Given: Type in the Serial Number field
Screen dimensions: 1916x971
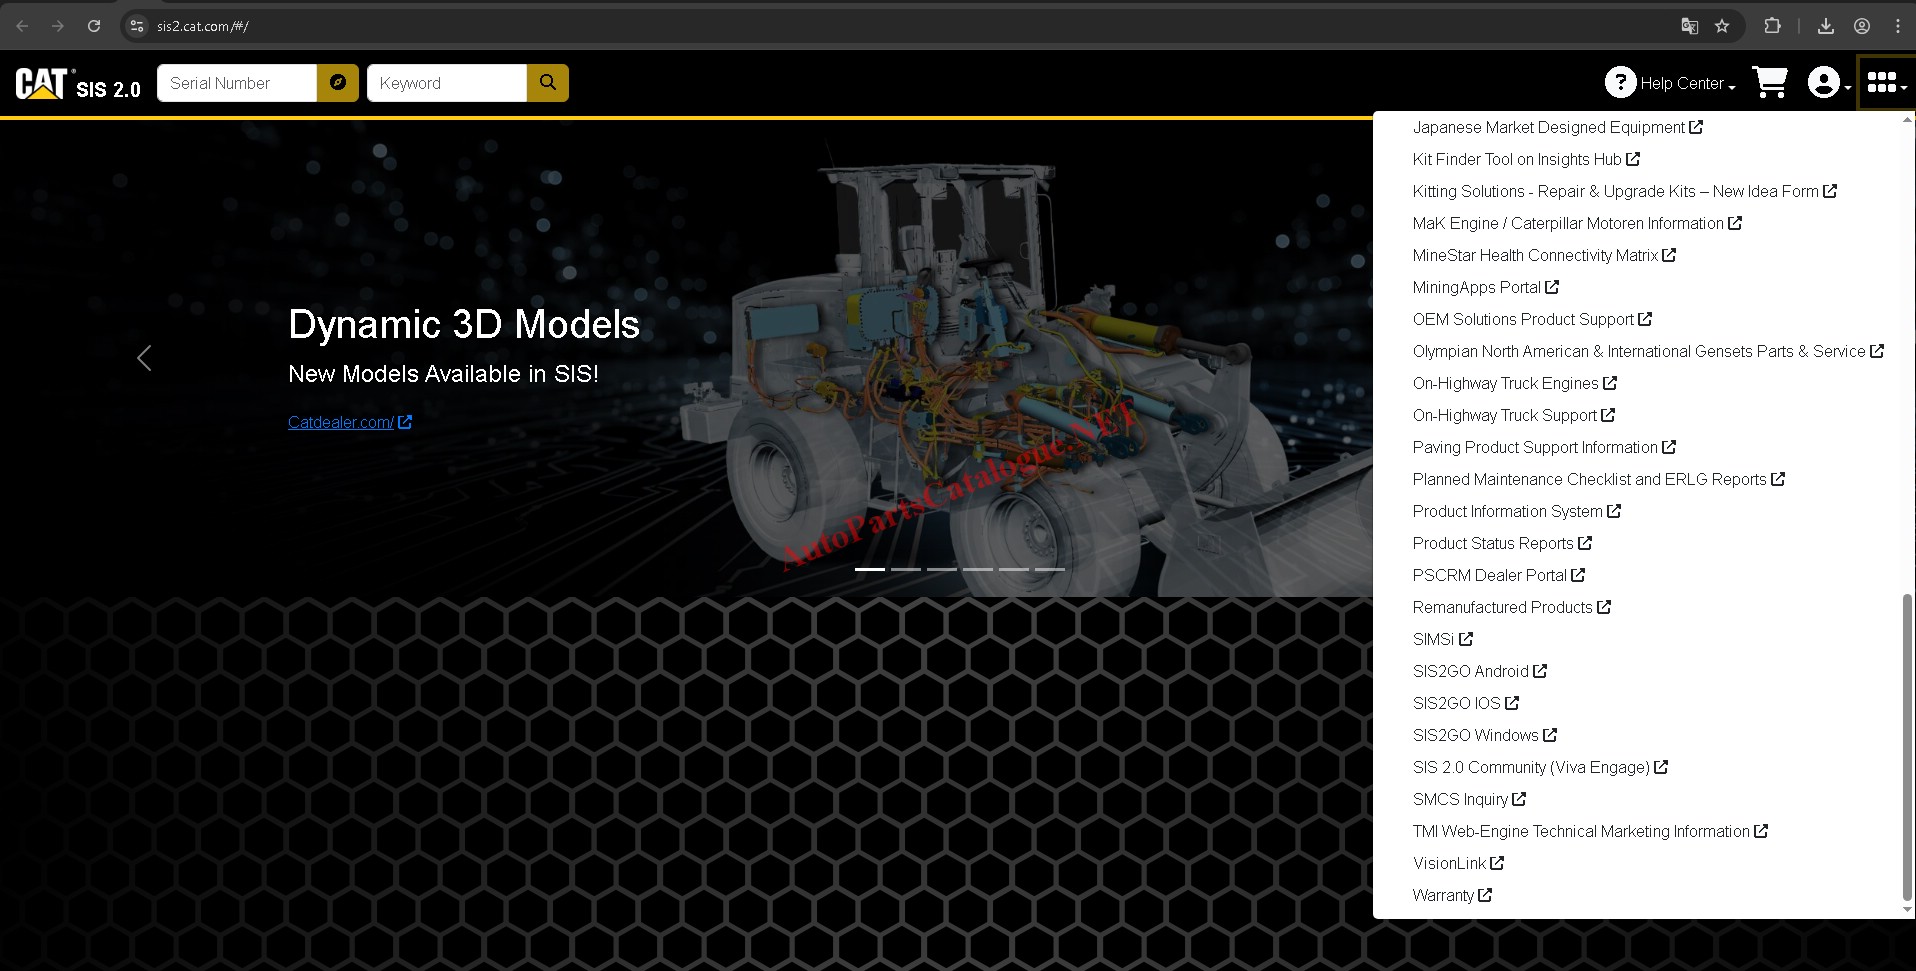Looking at the screenshot, I should (x=237, y=83).
